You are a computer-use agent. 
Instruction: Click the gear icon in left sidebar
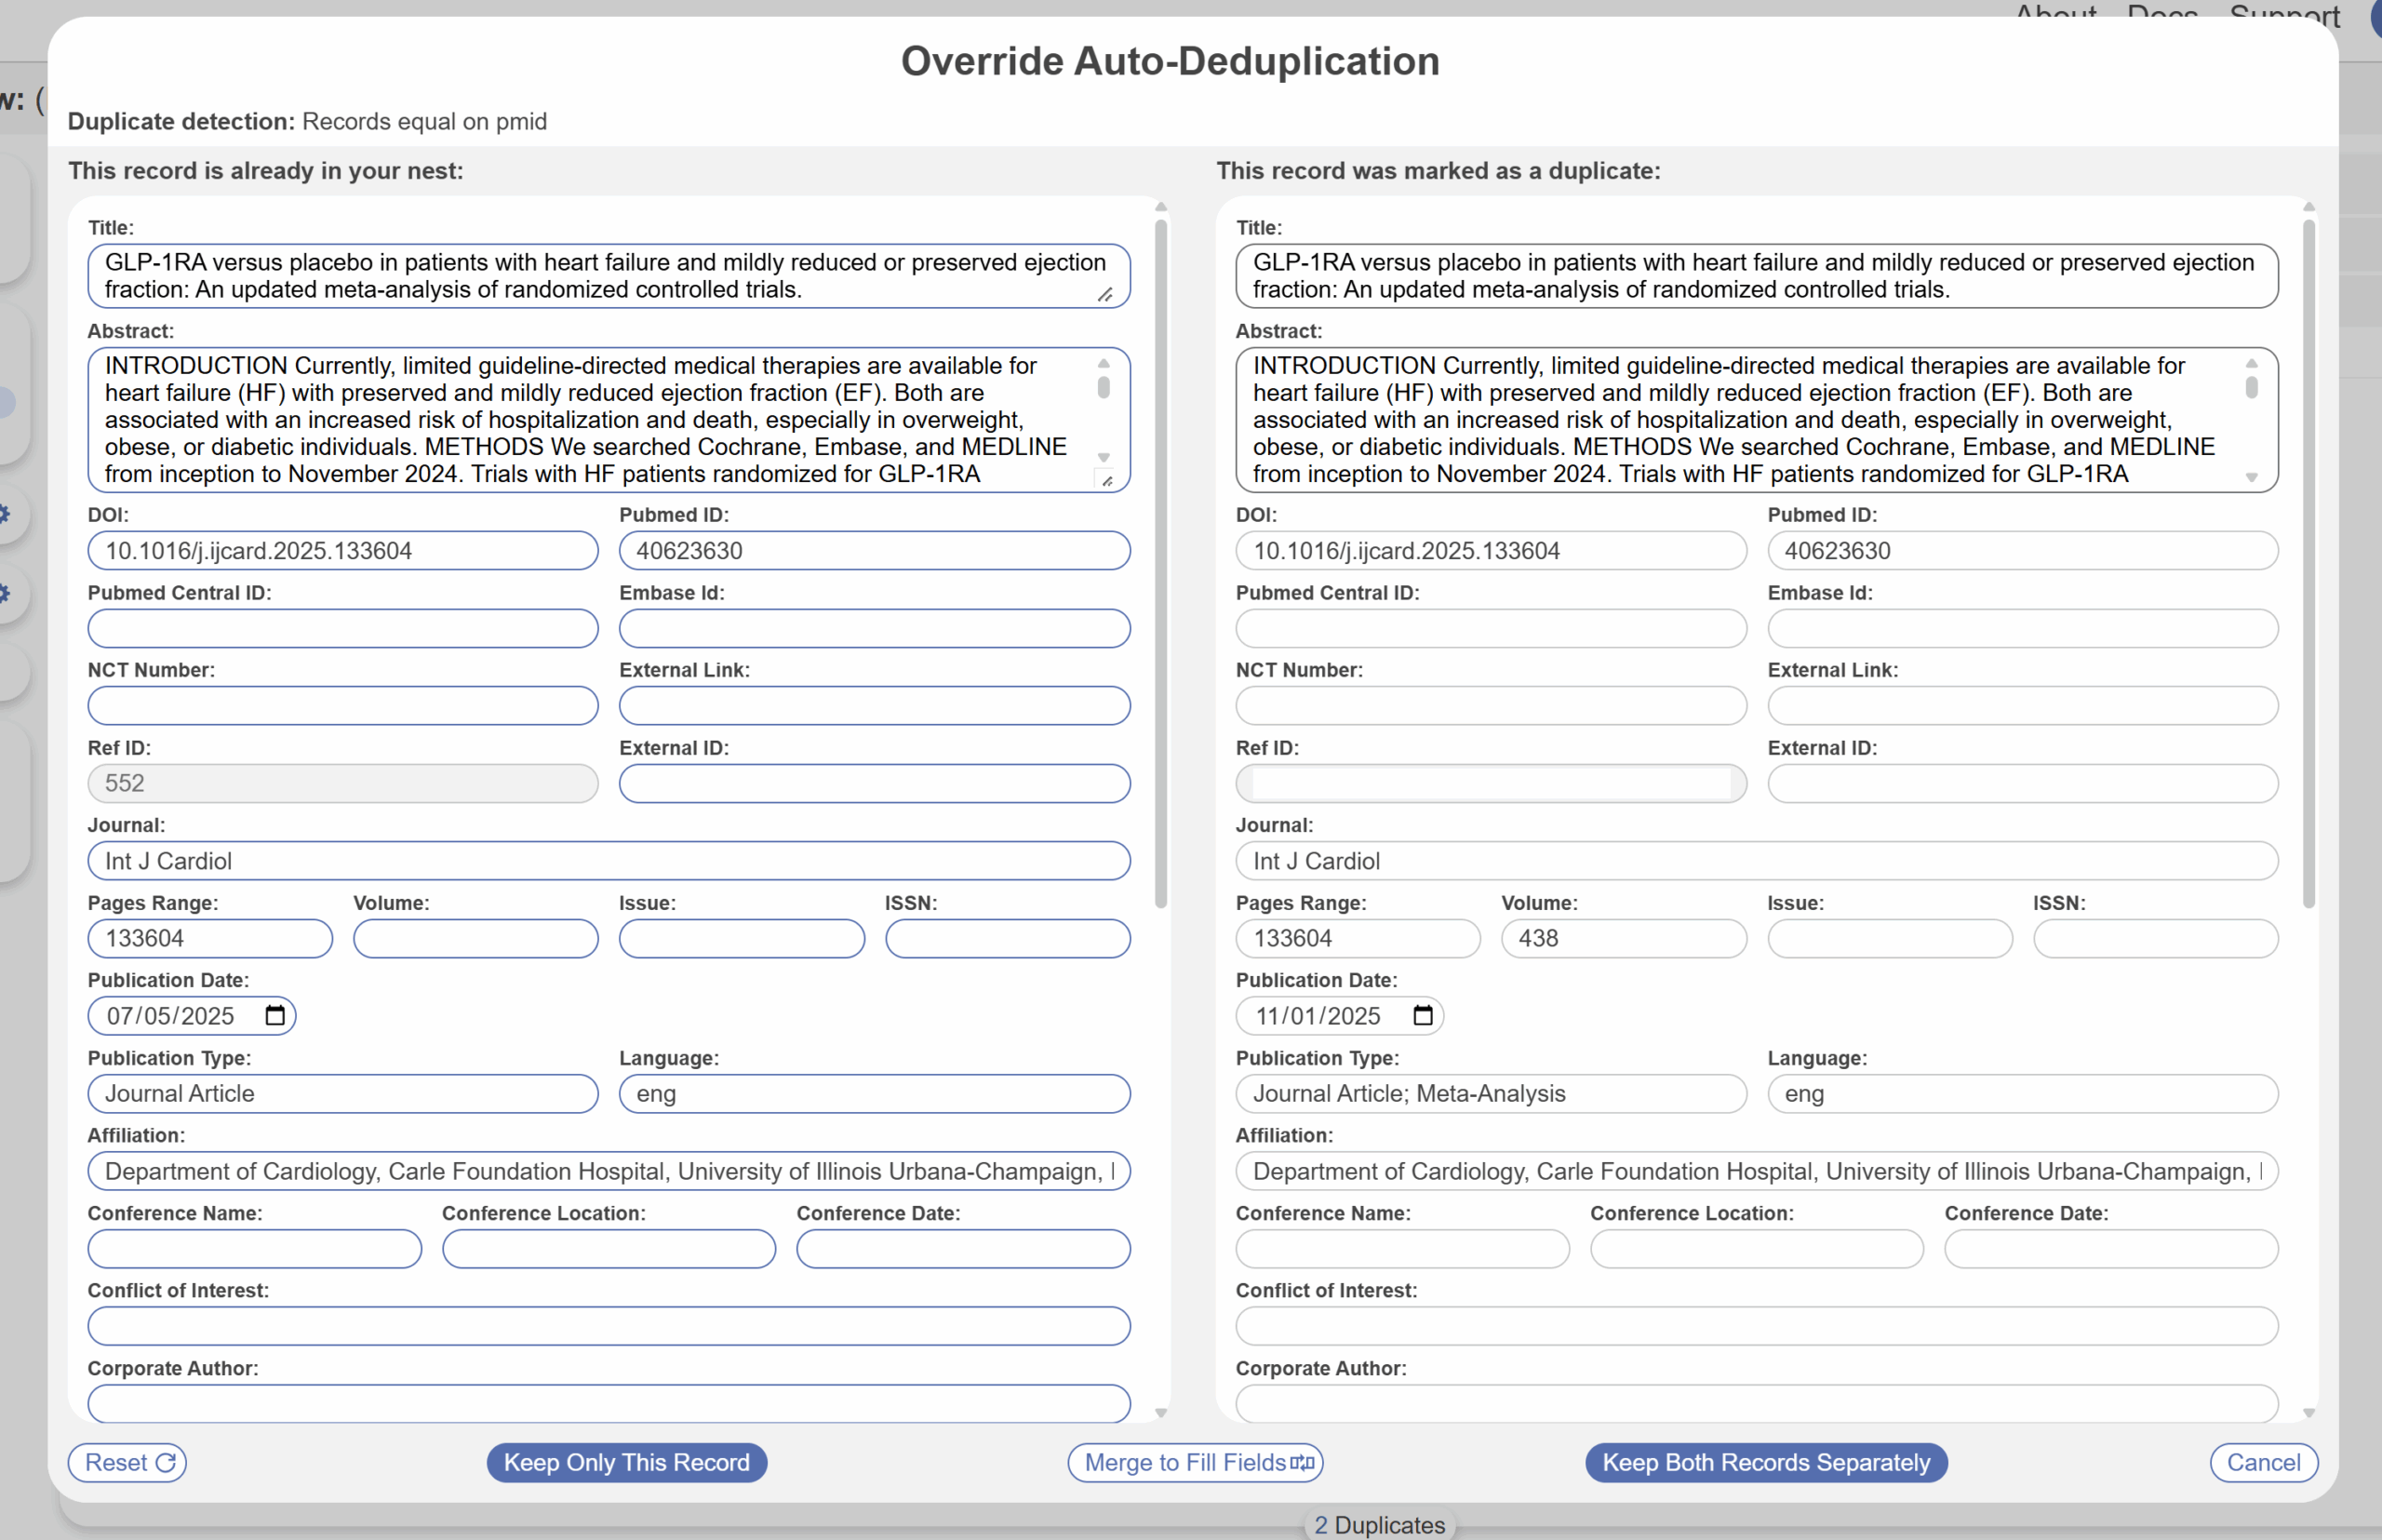click(6, 515)
